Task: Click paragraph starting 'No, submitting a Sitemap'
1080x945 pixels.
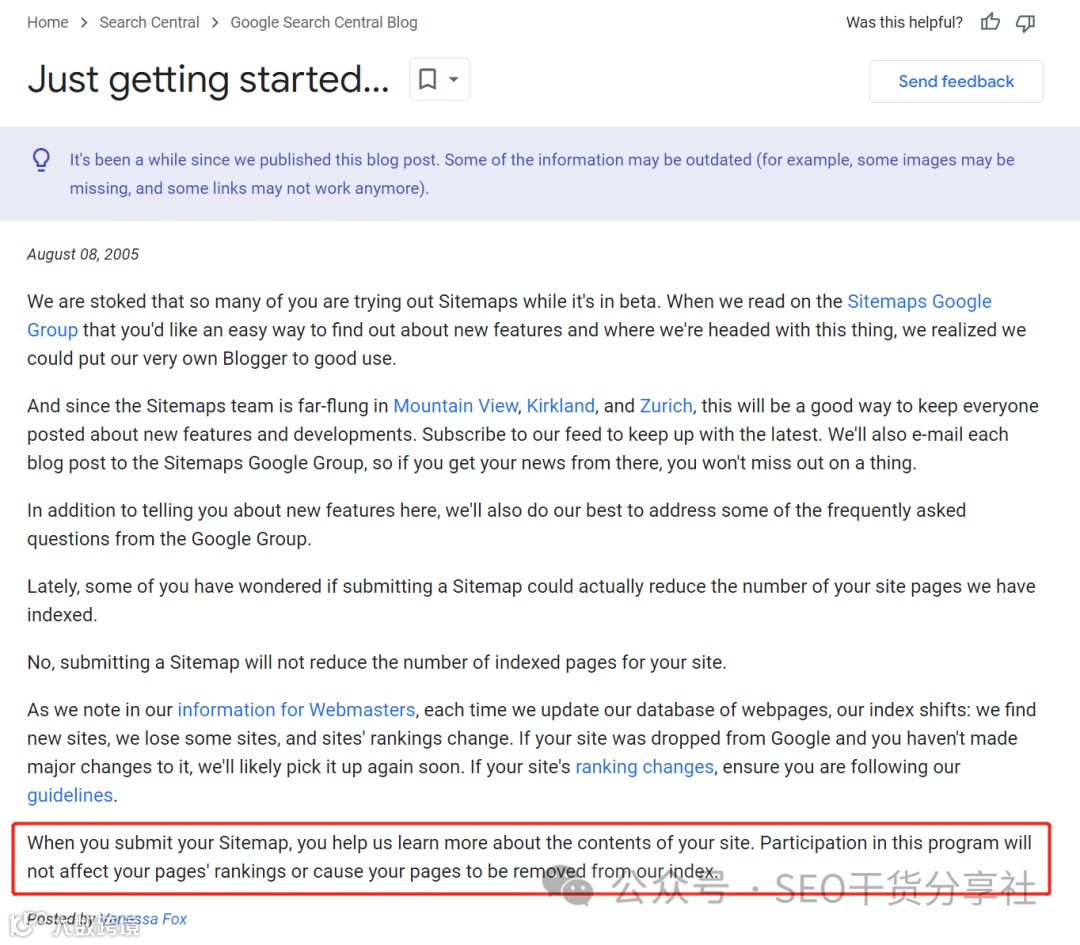Action: pos(376,662)
